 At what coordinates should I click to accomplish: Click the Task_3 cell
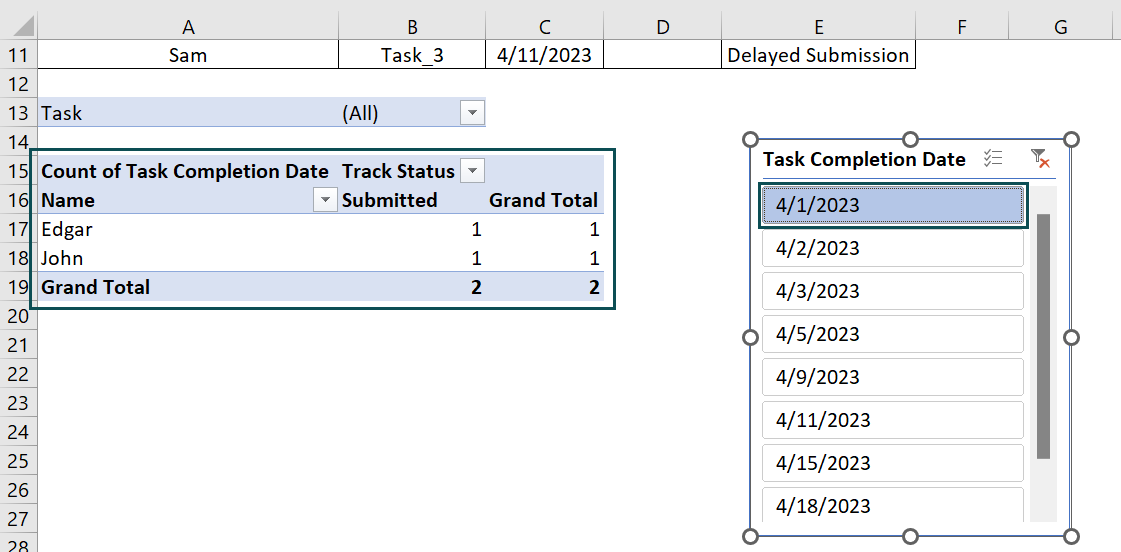tap(412, 55)
